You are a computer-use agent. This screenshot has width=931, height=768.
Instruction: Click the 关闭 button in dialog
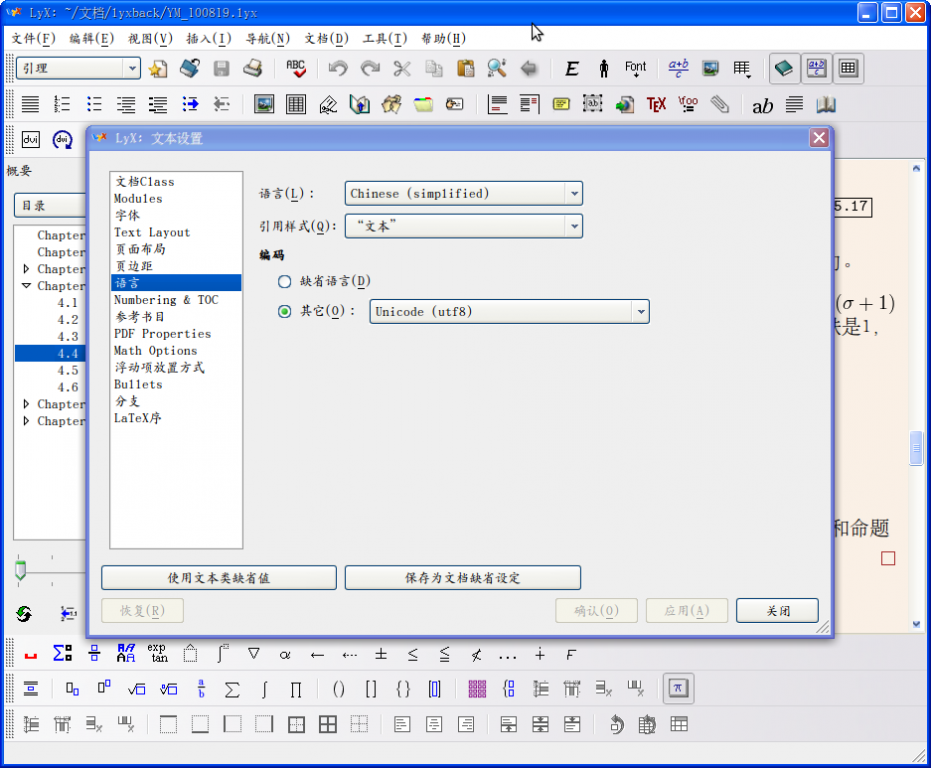point(777,611)
